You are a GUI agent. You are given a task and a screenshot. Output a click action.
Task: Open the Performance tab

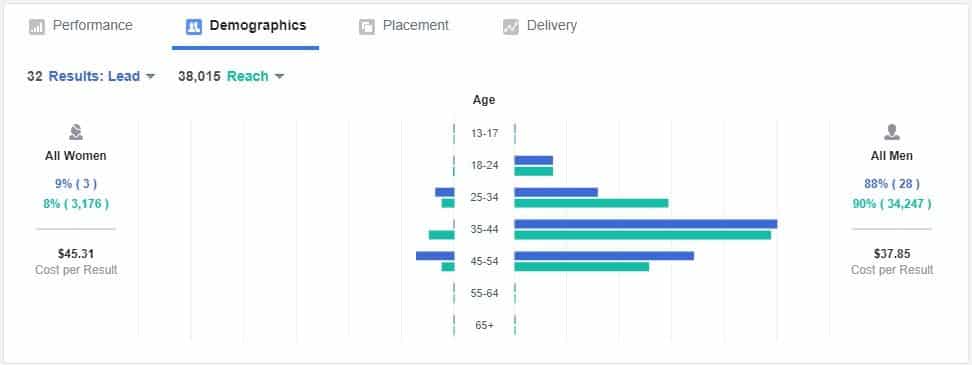pyautogui.click(x=81, y=26)
